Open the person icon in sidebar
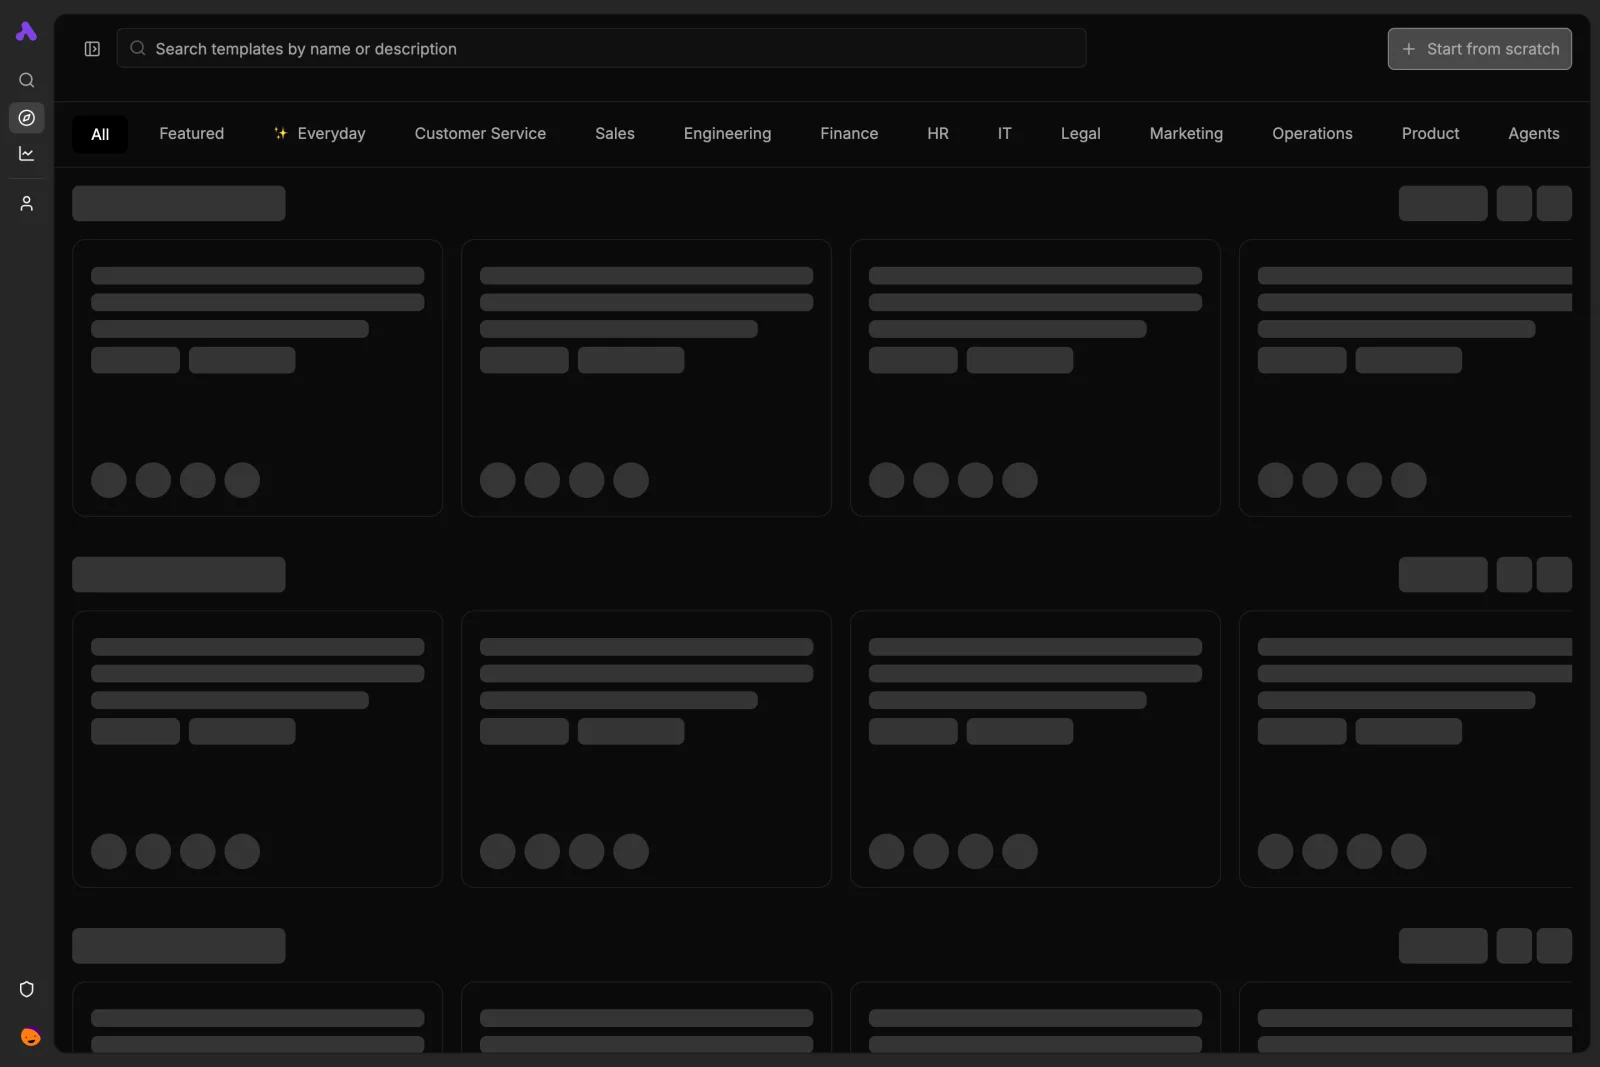The width and height of the screenshot is (1600, 1067). pyautogui.click(x=27, y=204)
